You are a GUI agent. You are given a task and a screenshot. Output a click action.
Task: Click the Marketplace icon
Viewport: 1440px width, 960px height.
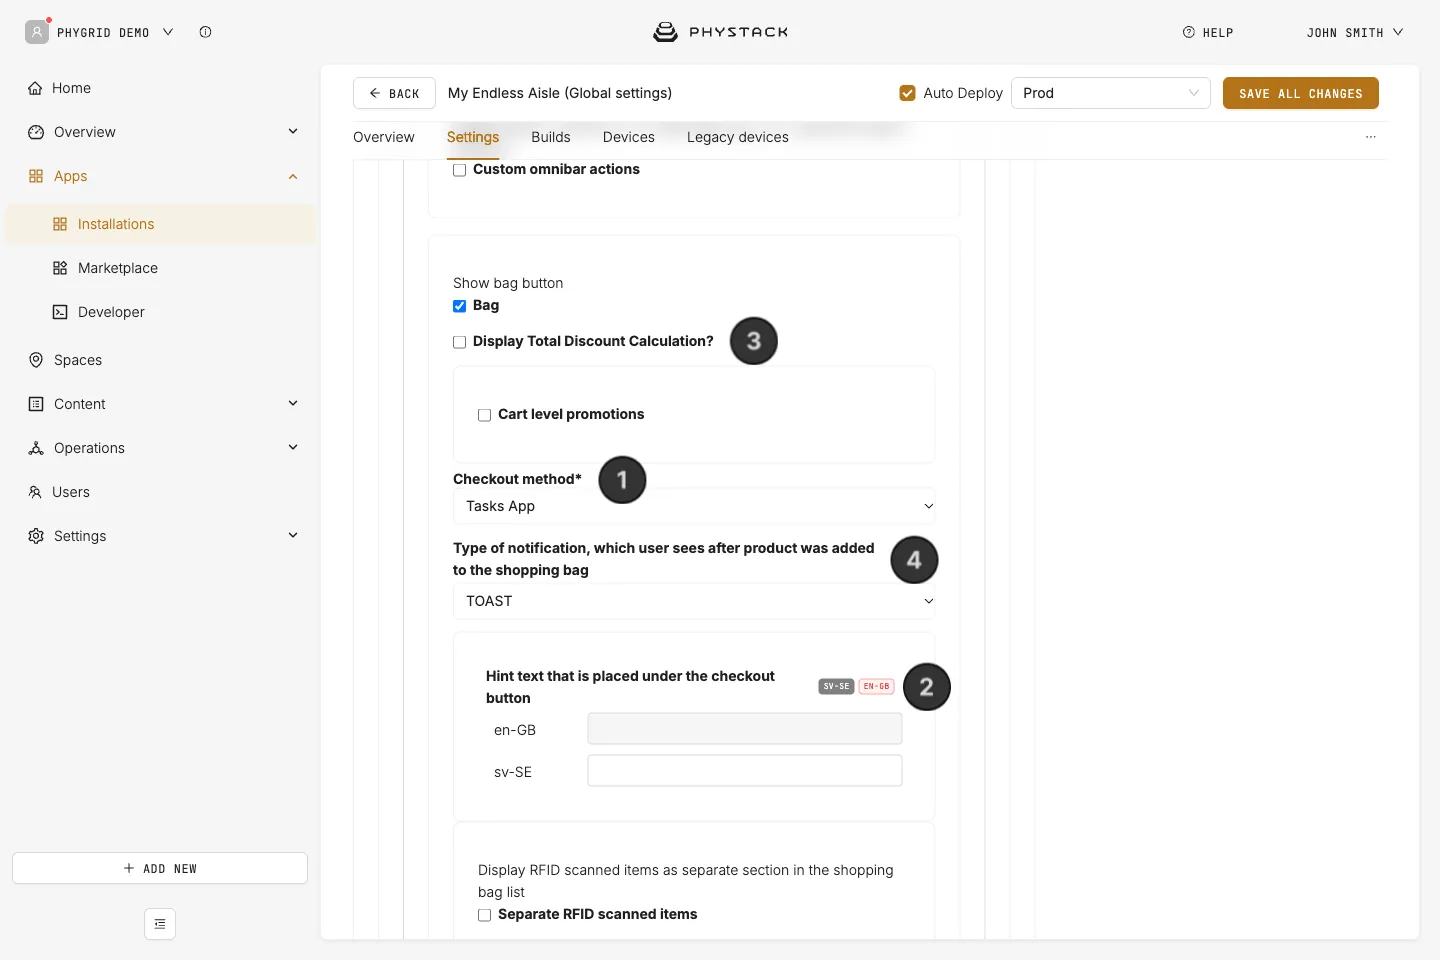click(x=60, y=268)
